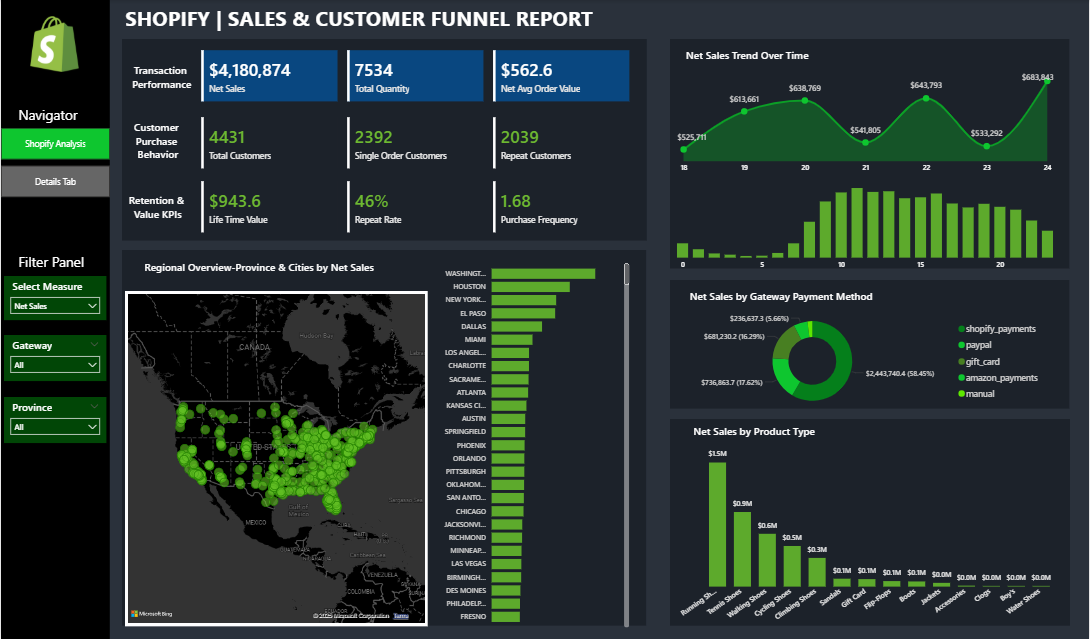1090x639 pixels.
Task: Click the Regional Overview-Province & Cities chart title
Action: coord(259,268)
